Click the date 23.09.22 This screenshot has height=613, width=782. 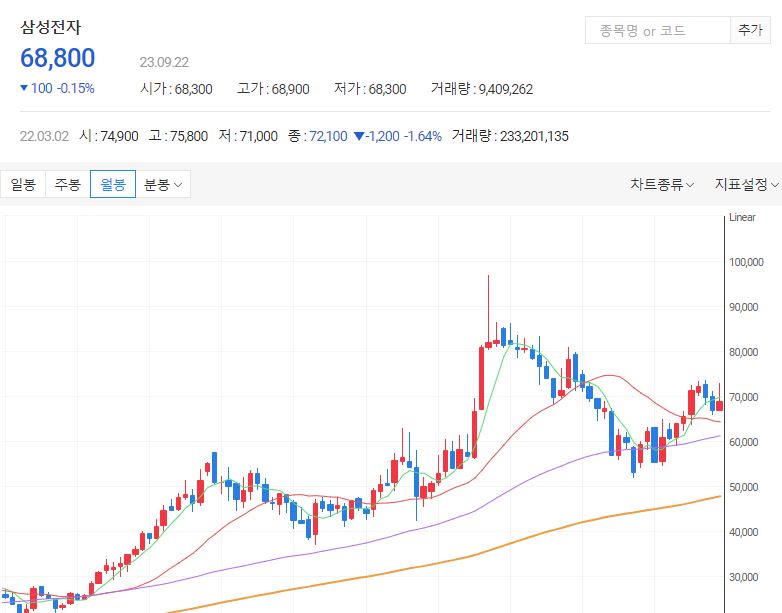164,62
